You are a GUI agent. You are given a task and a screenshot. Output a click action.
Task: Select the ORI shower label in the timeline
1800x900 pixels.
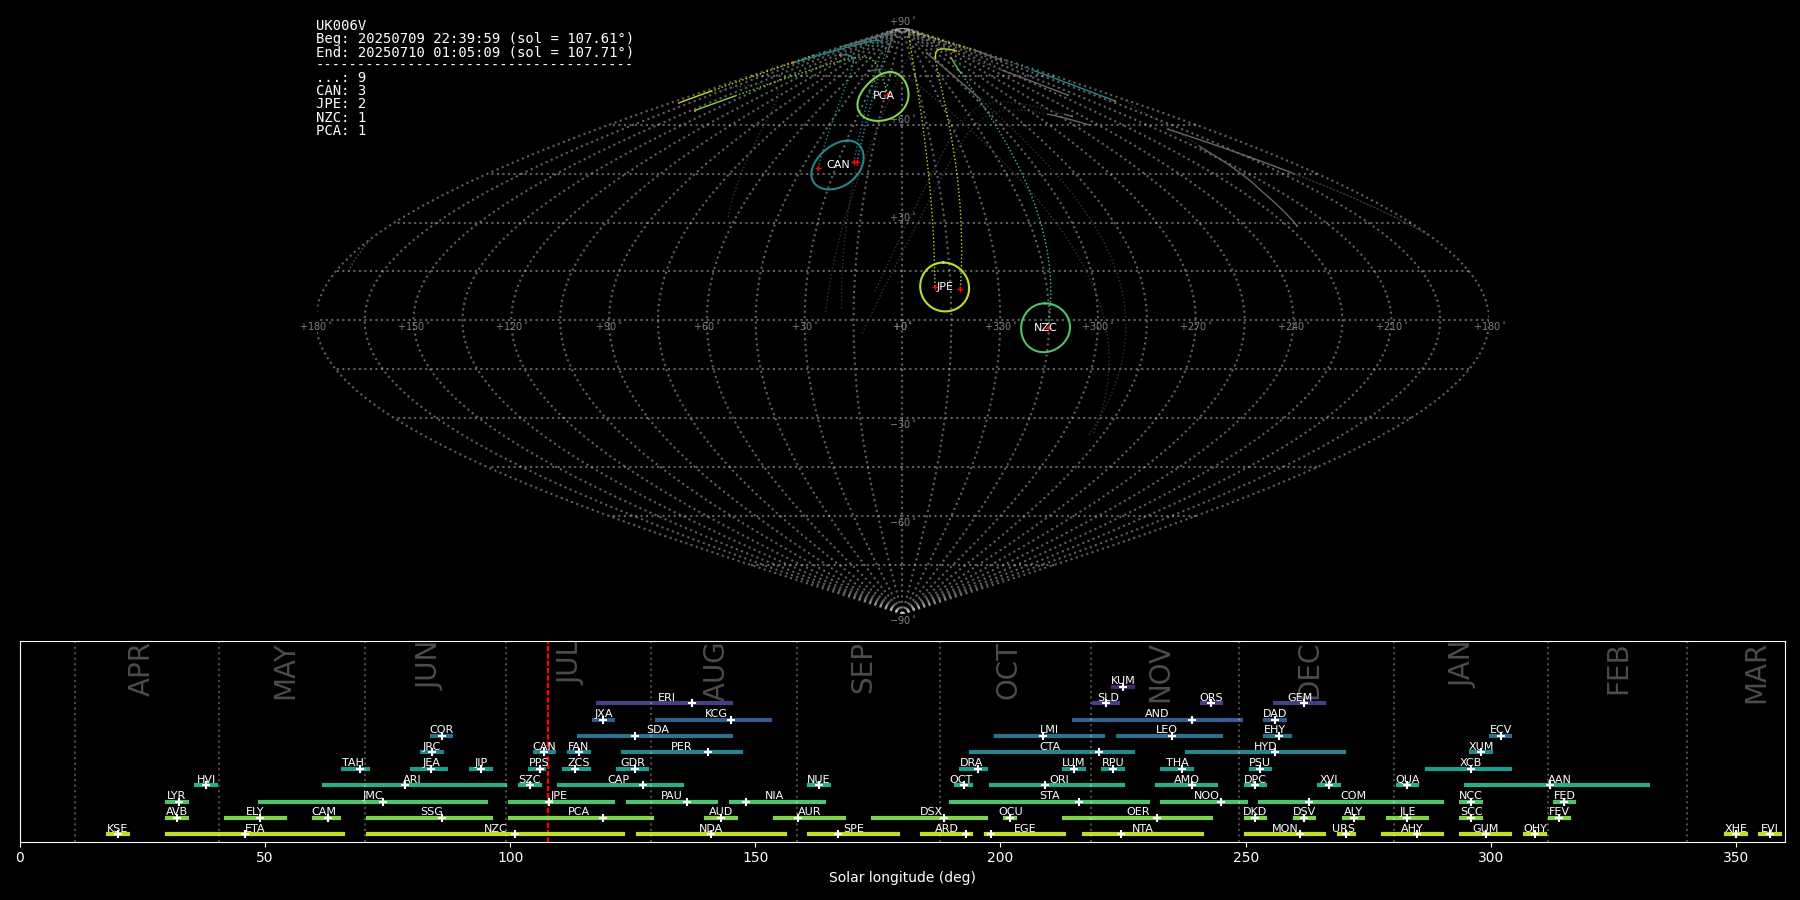[1059, 780]
